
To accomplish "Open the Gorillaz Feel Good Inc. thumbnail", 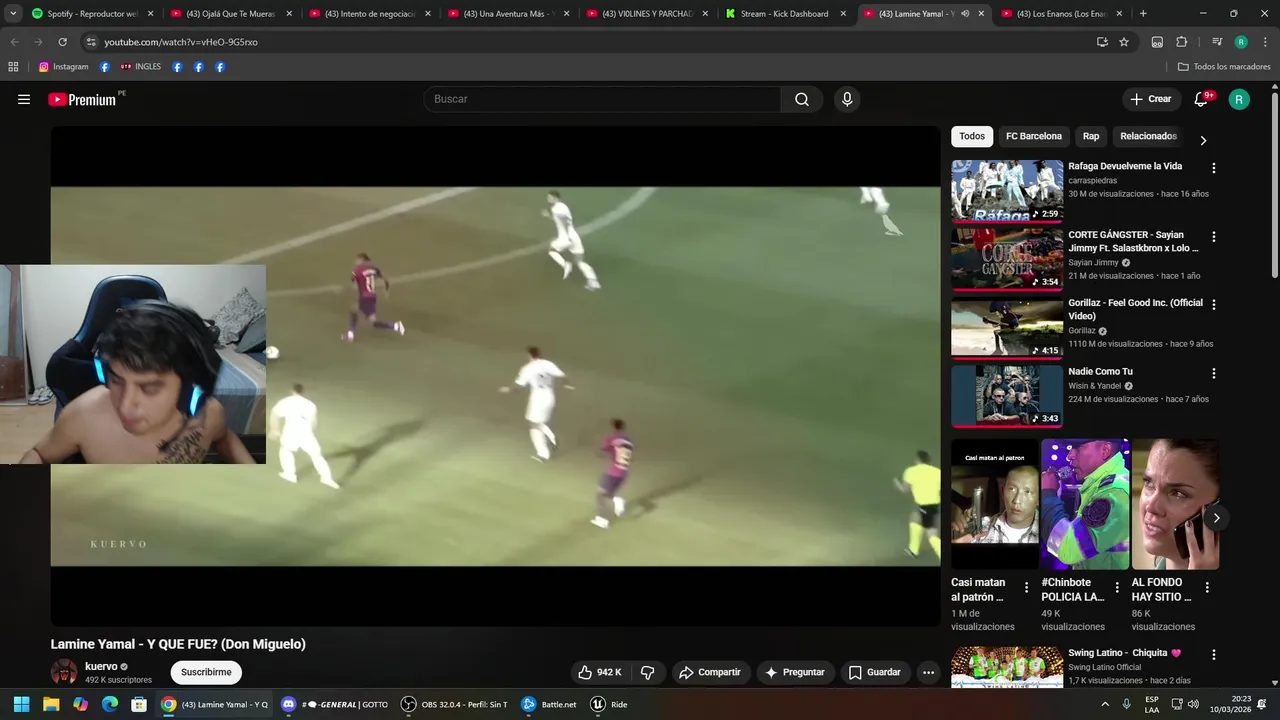I will click(x=1007, y=326).
